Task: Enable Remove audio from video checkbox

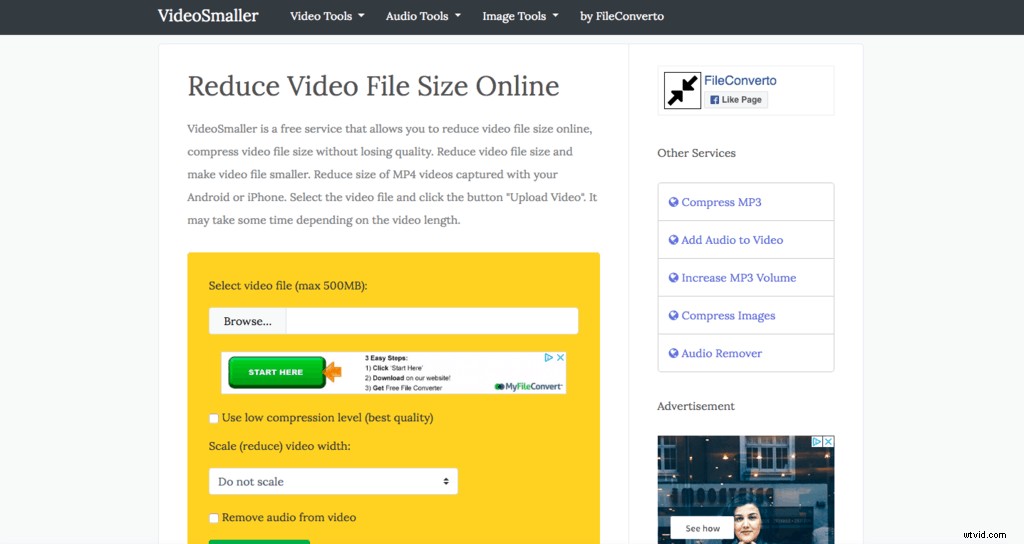Action: click(214, 518)
